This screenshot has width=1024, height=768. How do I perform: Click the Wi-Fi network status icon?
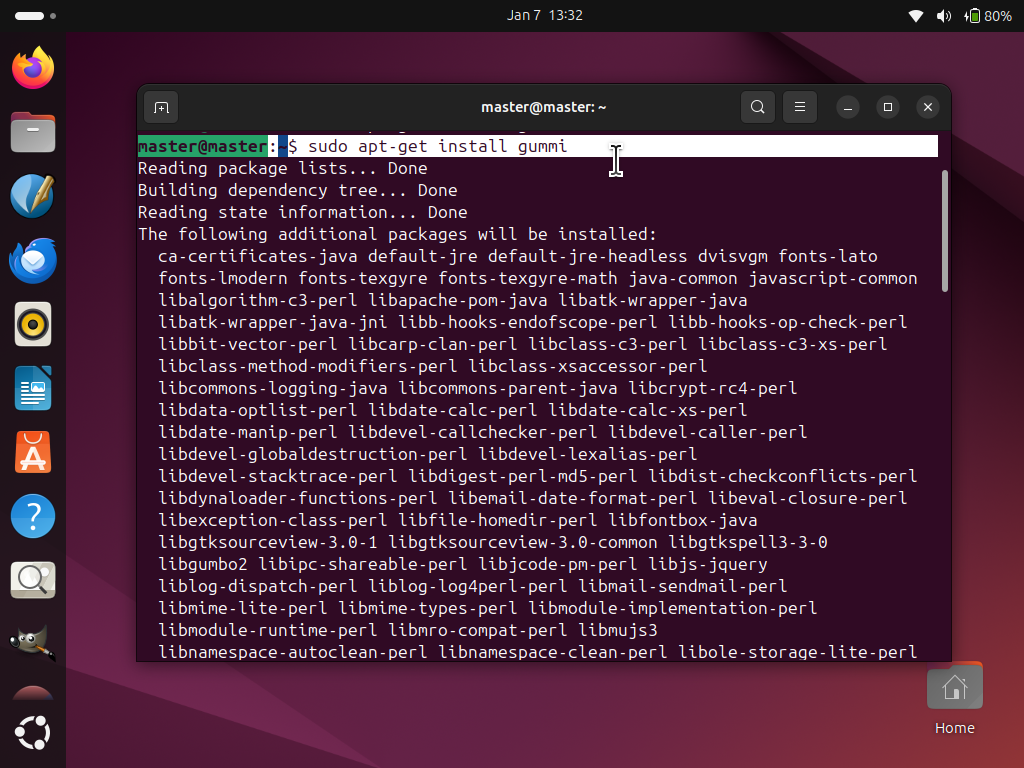coord(916,16)
